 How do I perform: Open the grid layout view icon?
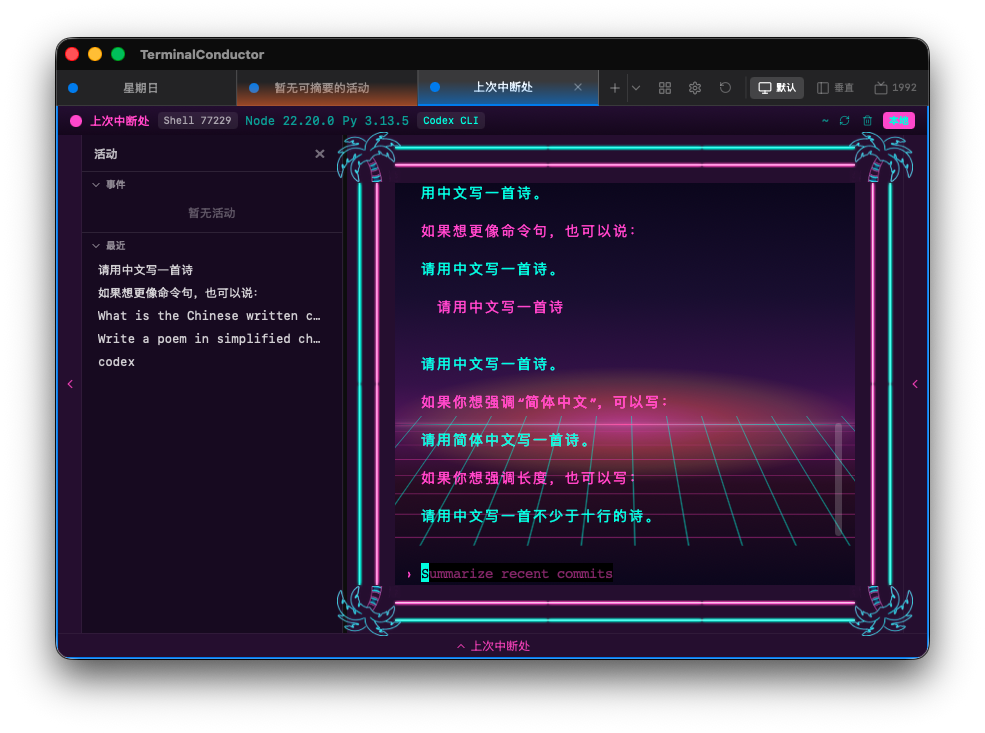click(665, 88)
